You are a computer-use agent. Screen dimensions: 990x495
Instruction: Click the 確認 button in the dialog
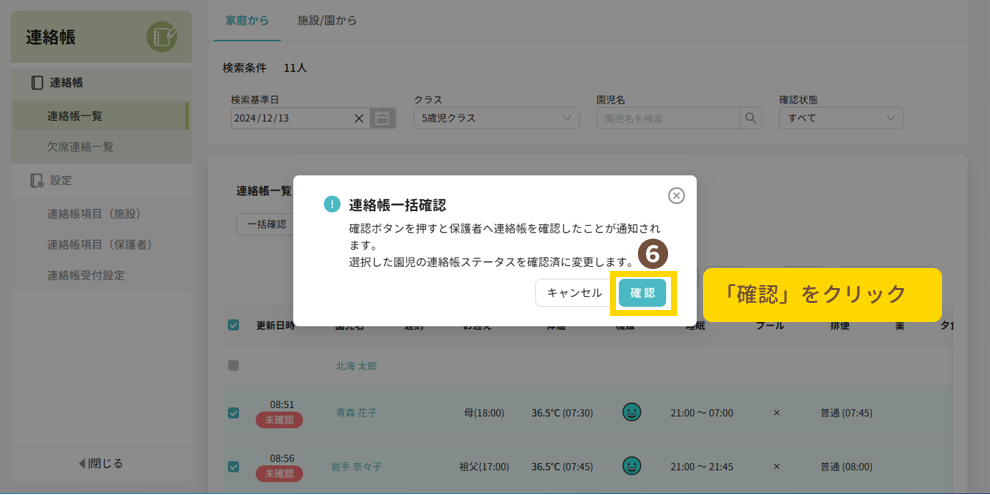642,293
